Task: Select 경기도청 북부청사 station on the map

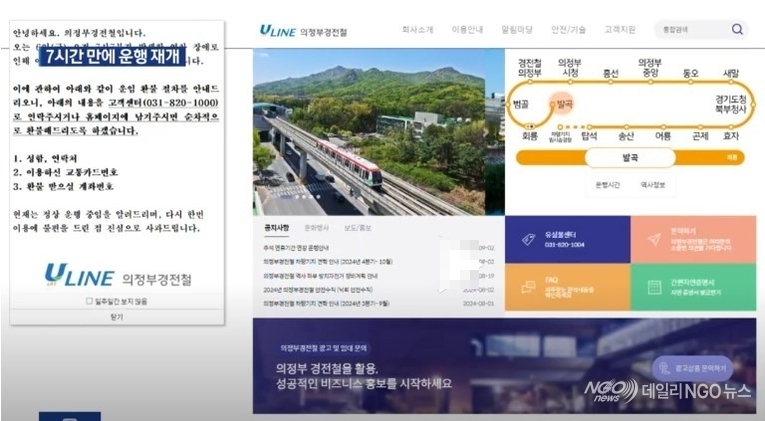Action: 731,104
